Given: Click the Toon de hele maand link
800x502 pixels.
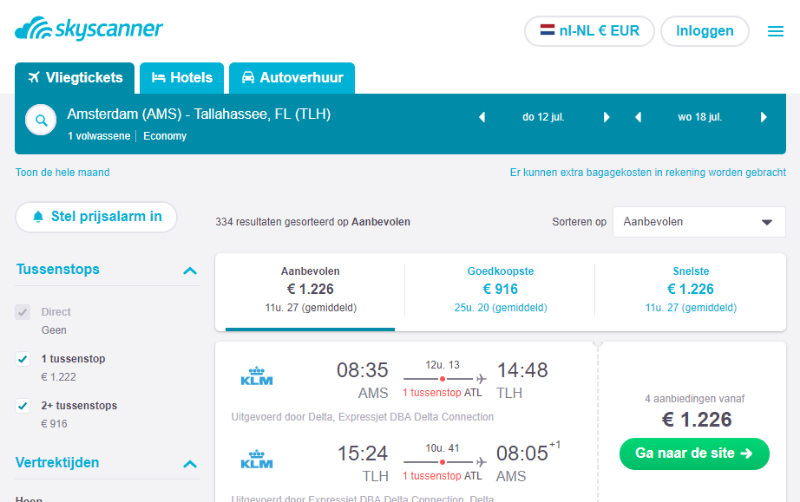Looking at the screenshot, I should click(62, 172).
